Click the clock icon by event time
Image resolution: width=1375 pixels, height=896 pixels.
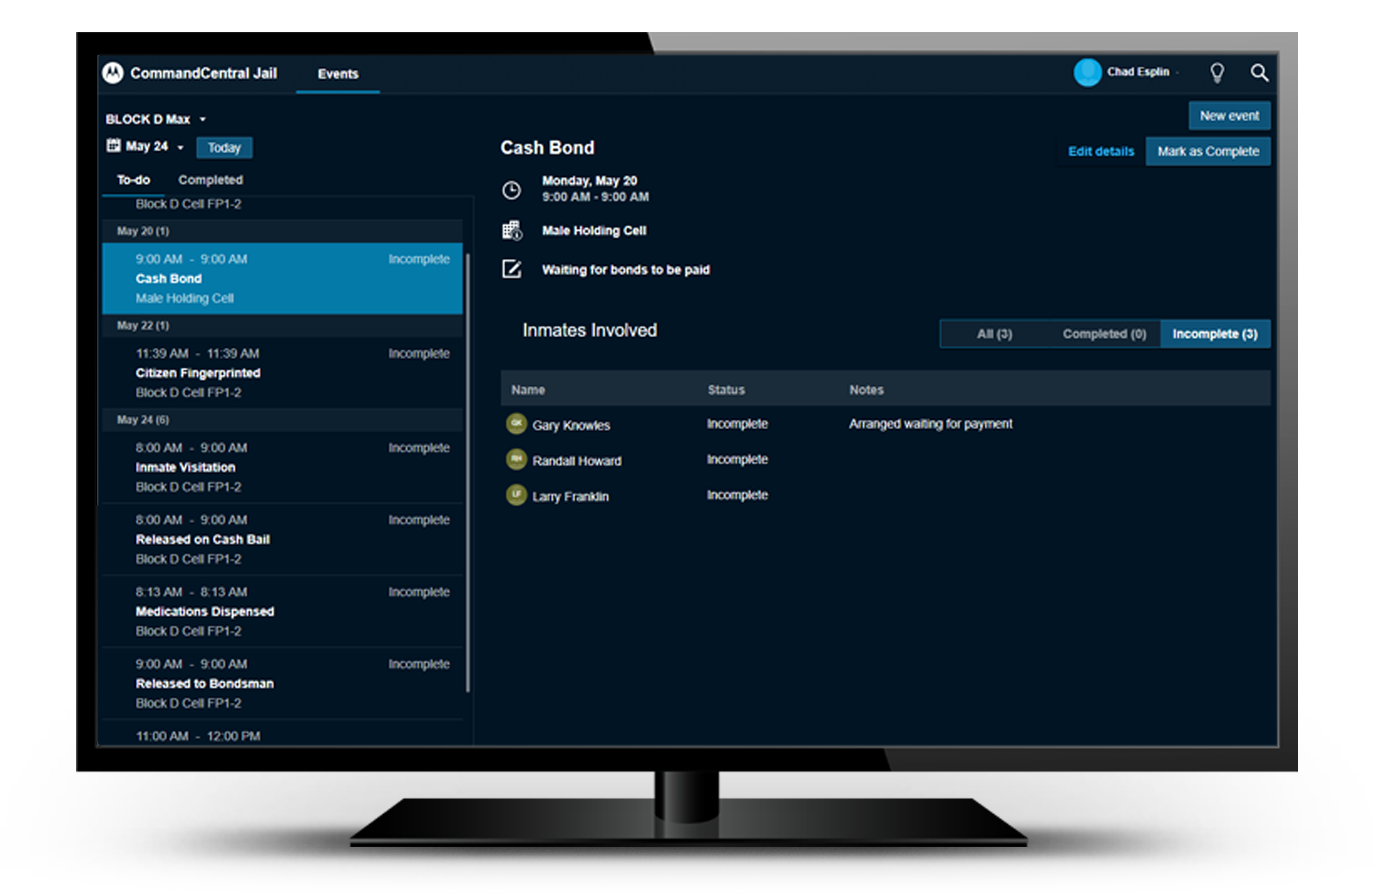[x=511, y=189]
